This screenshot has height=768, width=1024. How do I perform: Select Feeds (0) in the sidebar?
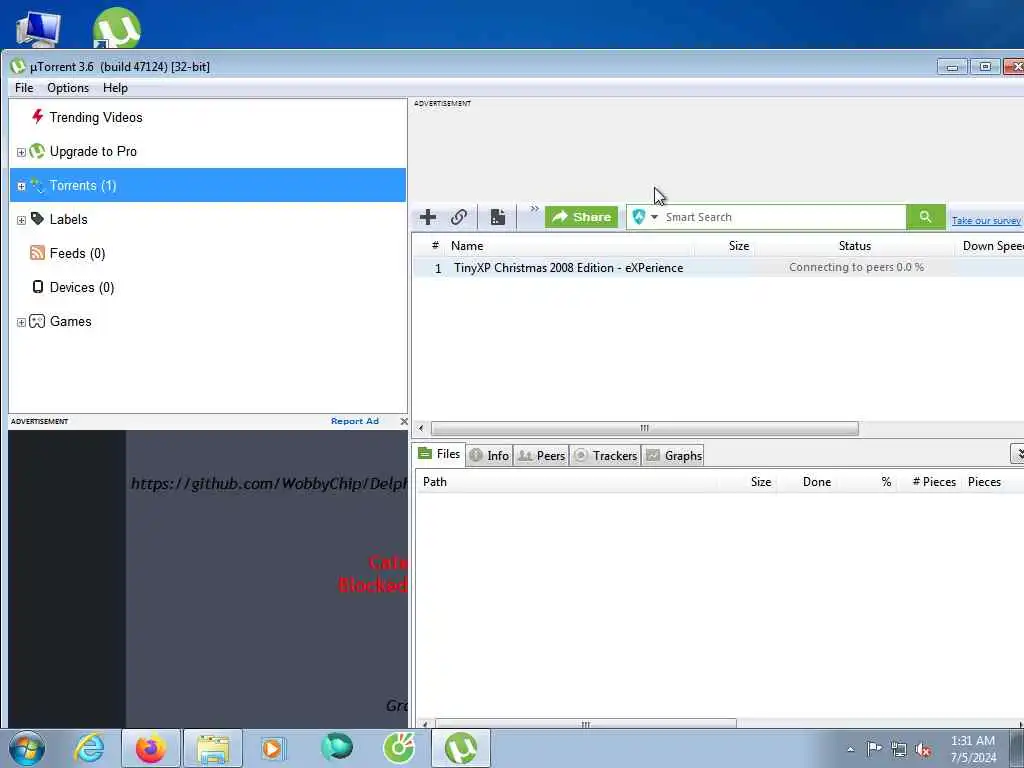point(77,253)
